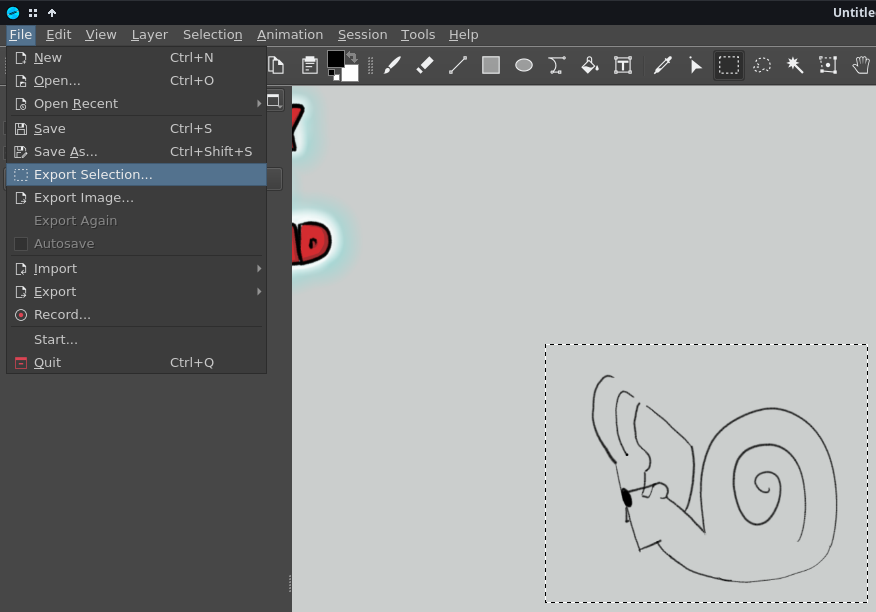Select the Freeform lasso selection tool
This screenshot has width=876, height=612.
(762, 66)
